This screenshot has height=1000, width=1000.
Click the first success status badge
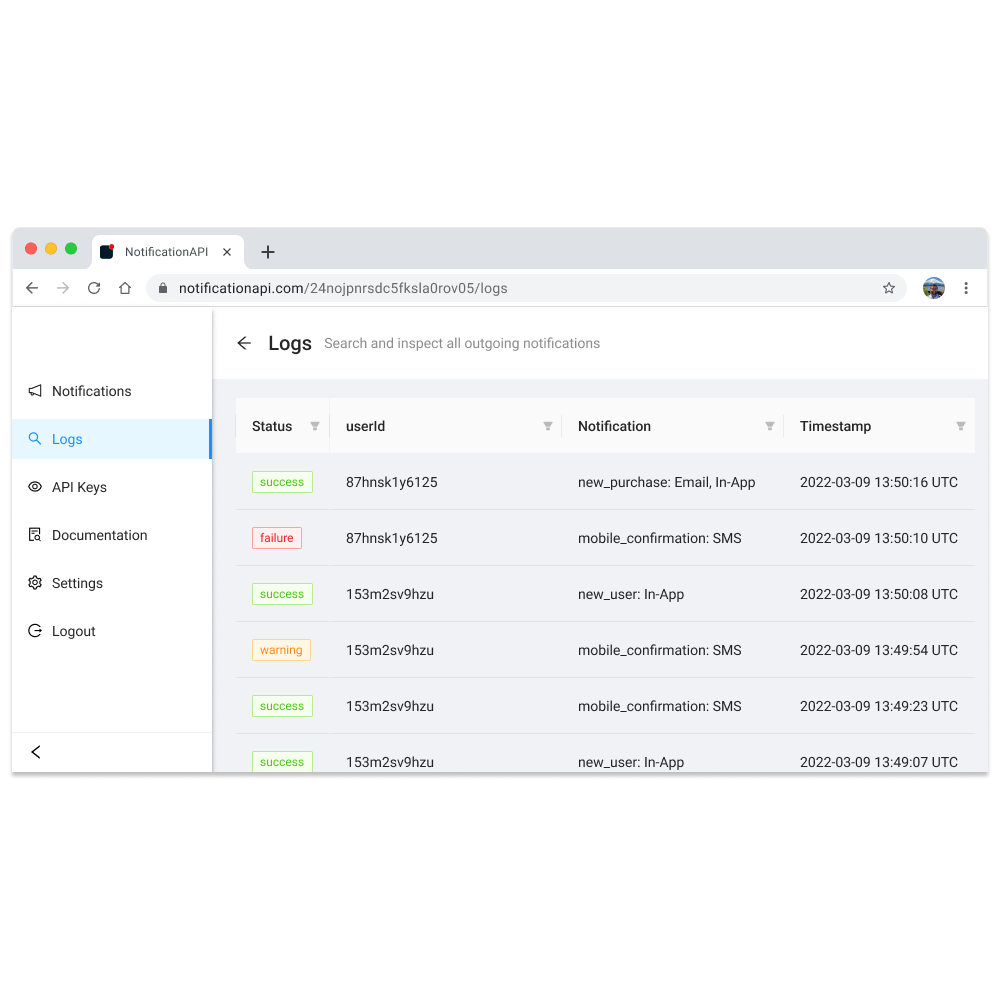[281, 481]
